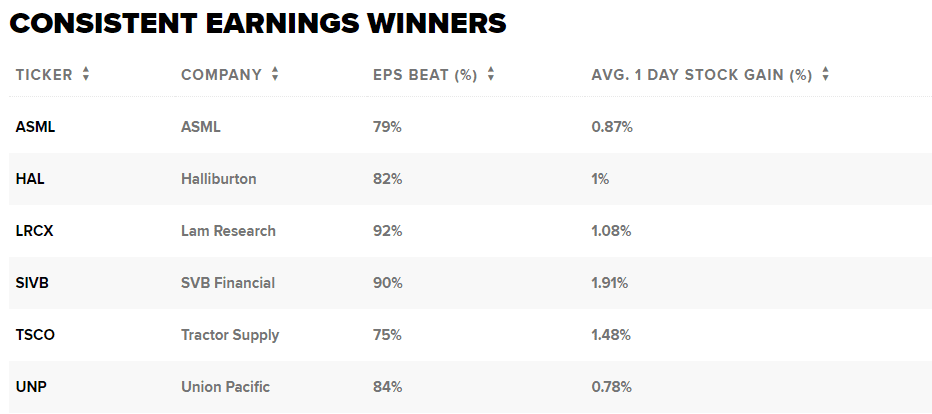
Task: Open the LRCX ticker link
Action: (x=34, y=231)
